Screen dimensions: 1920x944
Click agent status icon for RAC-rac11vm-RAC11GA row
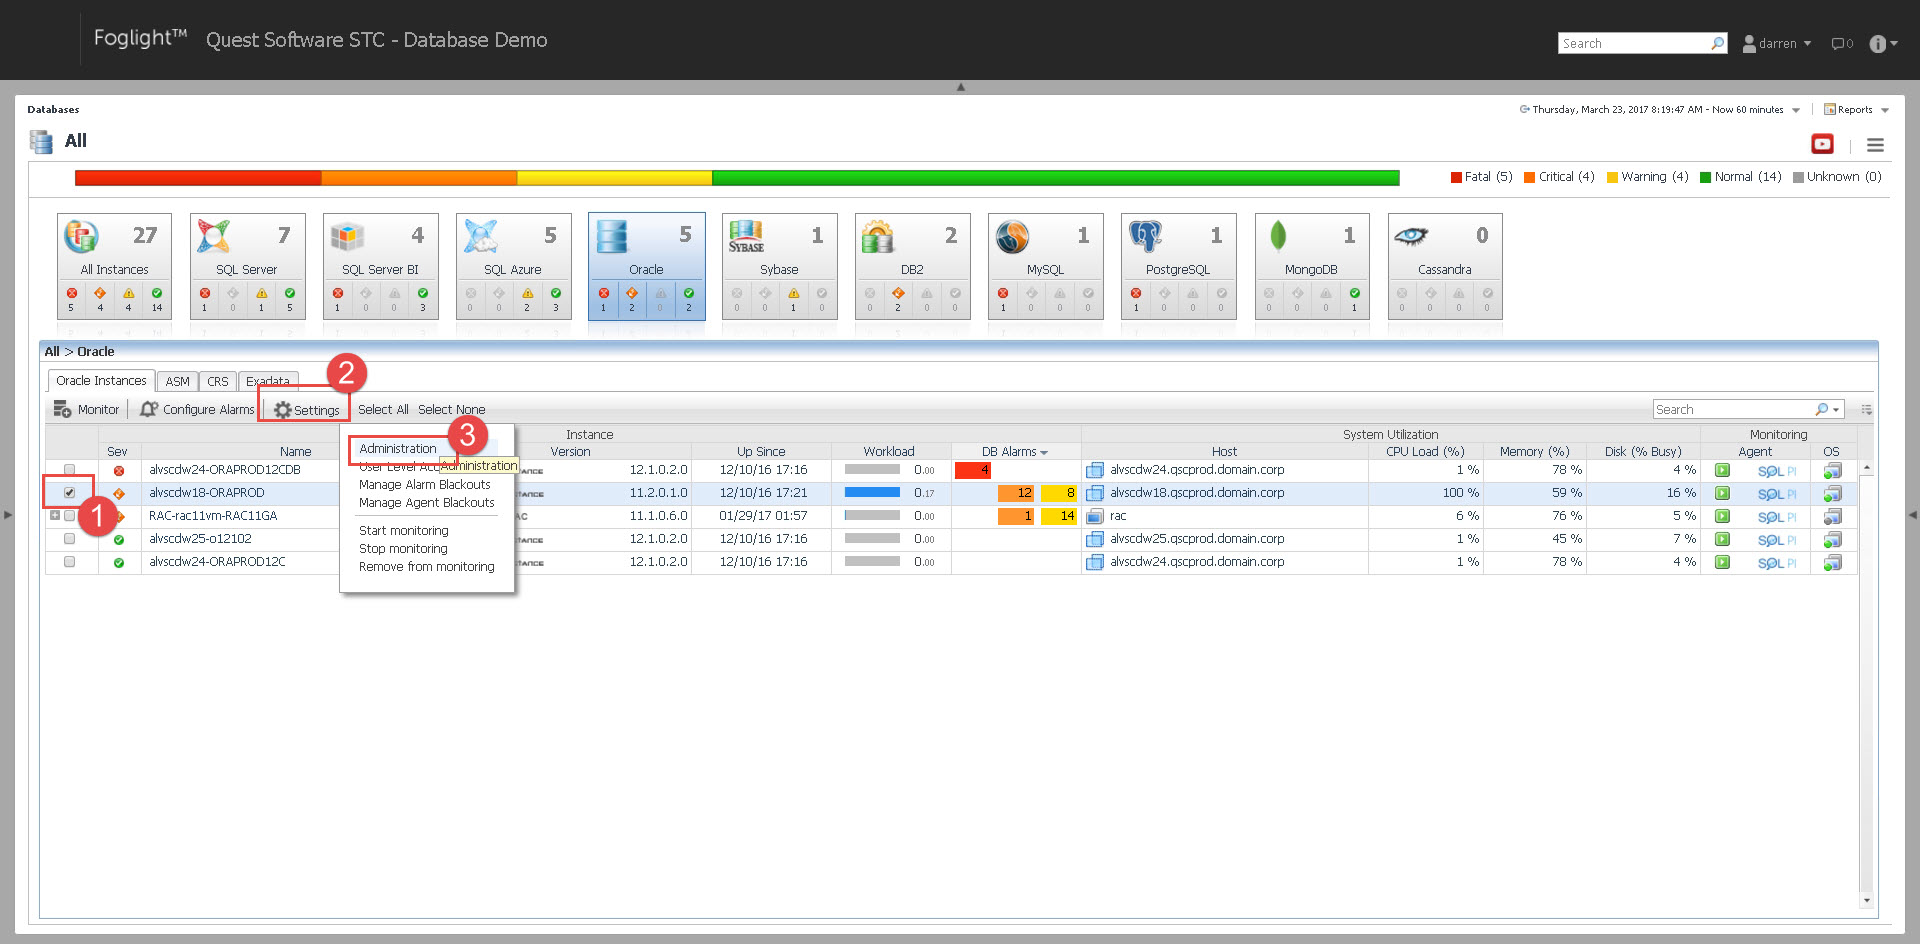[1722, 516]
